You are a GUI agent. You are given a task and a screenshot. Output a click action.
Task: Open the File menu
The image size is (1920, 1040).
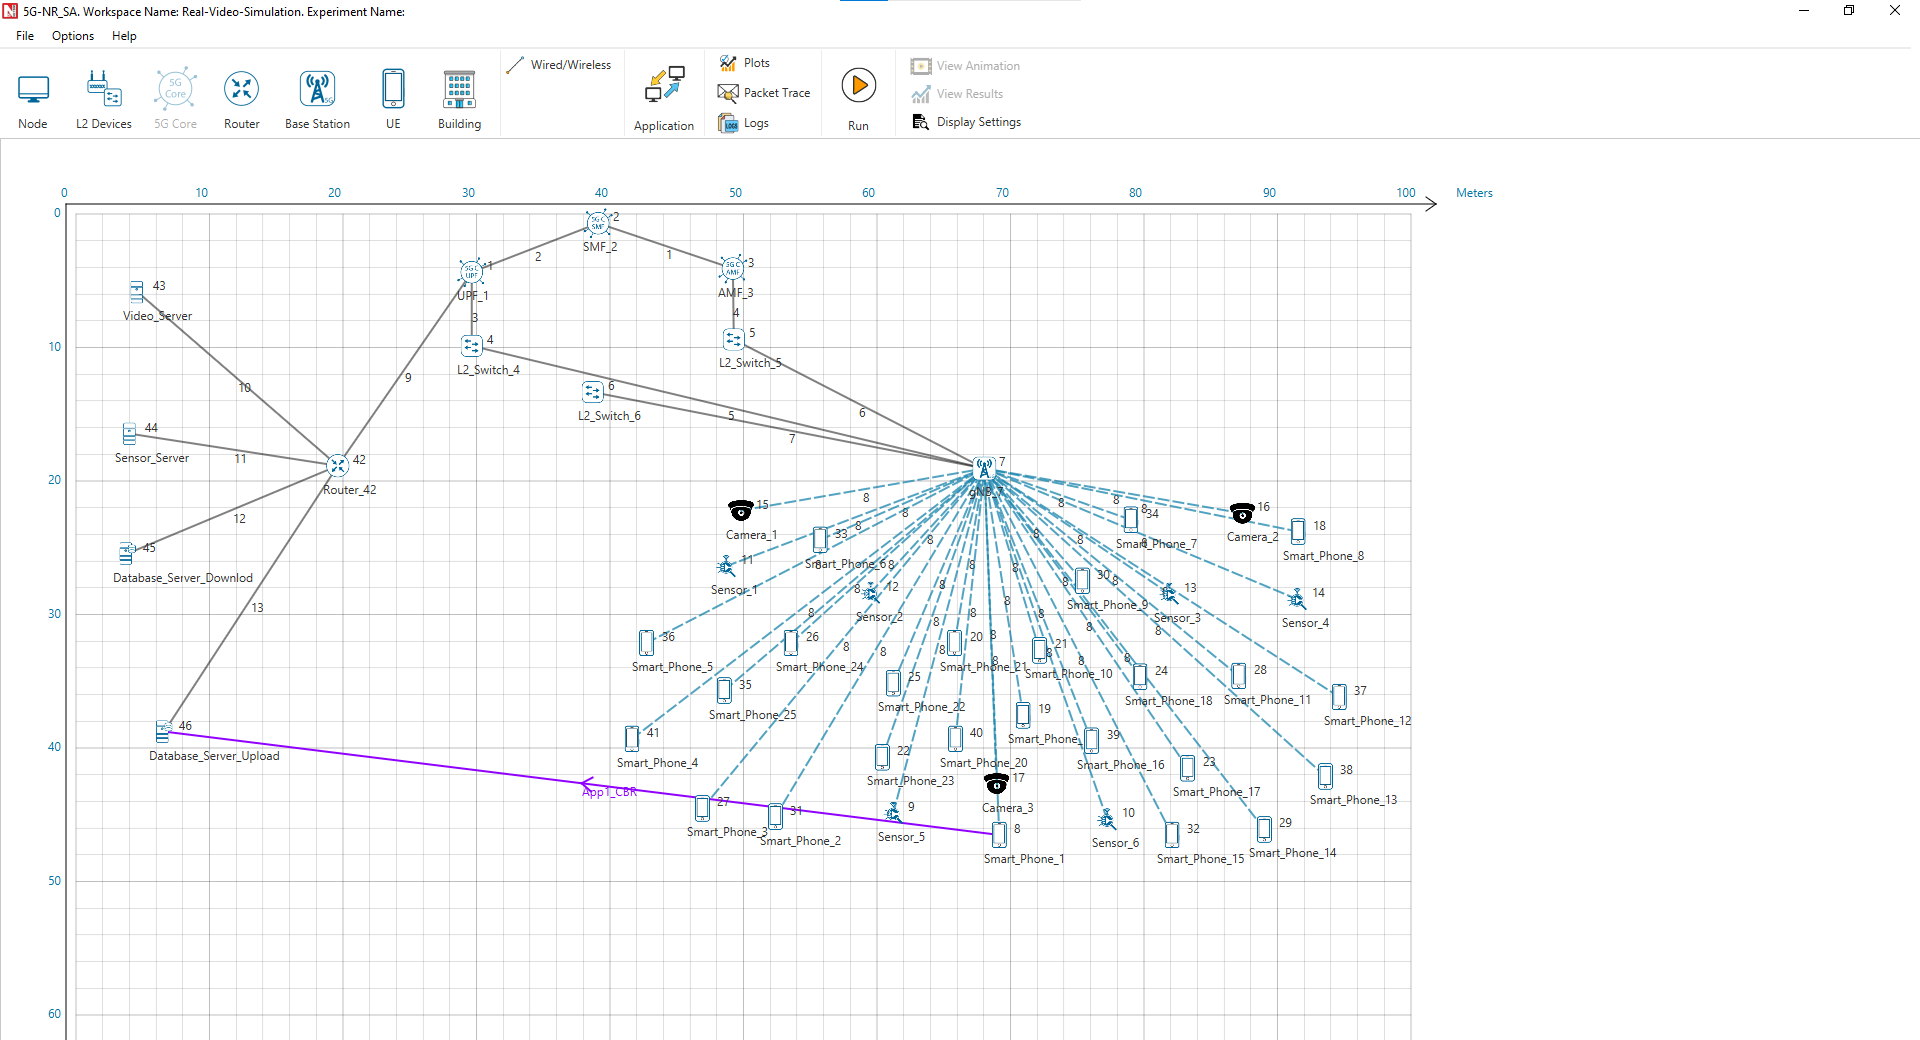click(25, 36)
